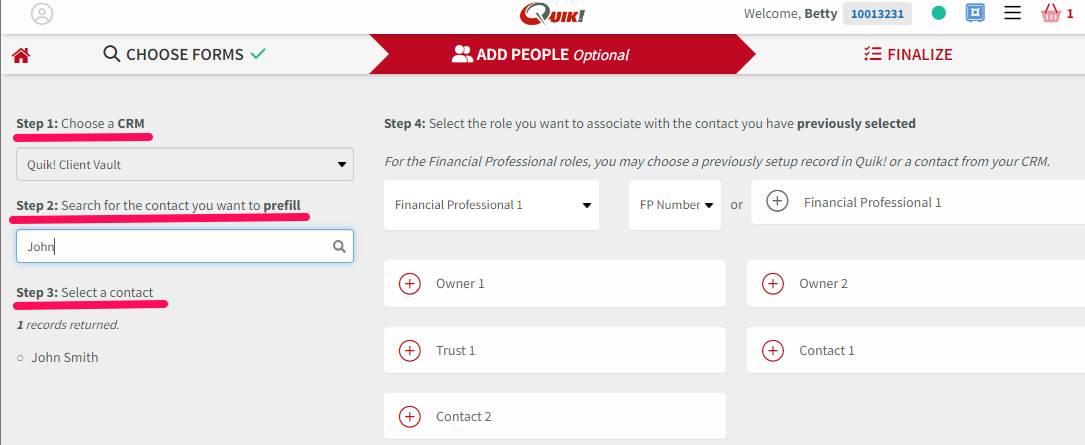Click the search magnifier in contact field

pos(339,246)
